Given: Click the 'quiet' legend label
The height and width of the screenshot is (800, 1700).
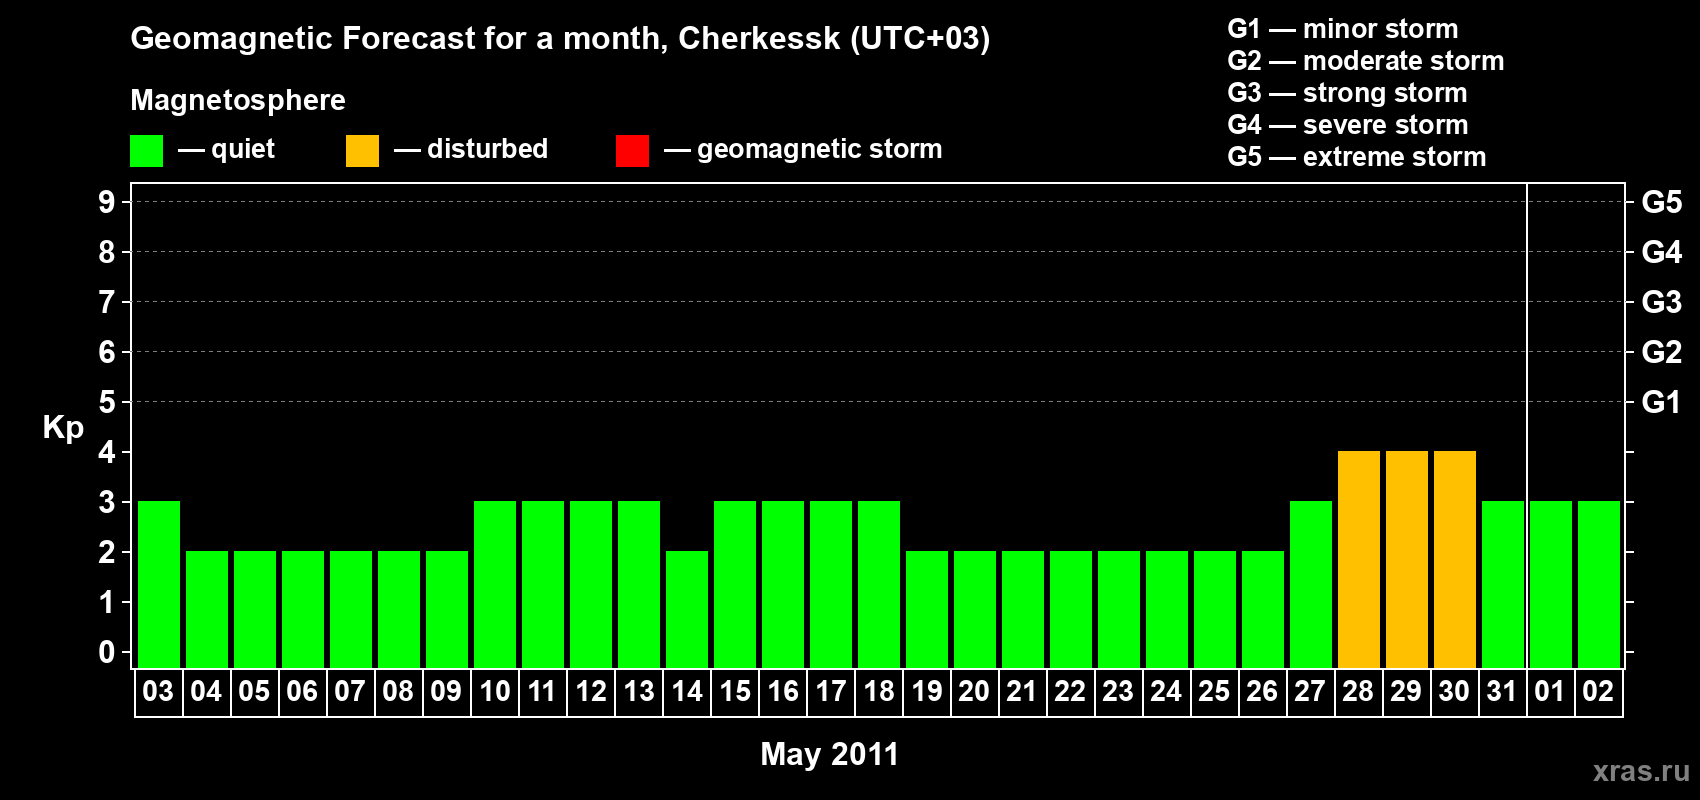Looking at the screenshot, I should click(x=243, y=149).
